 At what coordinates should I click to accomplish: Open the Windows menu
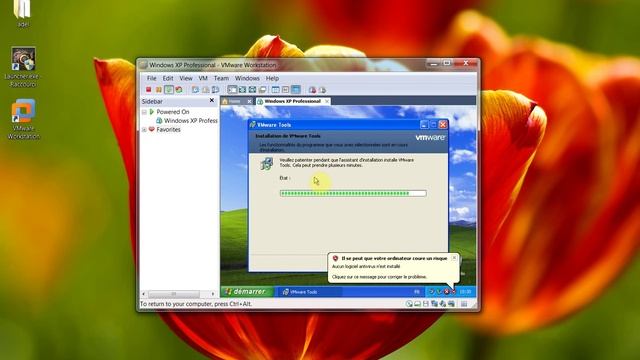247,78
